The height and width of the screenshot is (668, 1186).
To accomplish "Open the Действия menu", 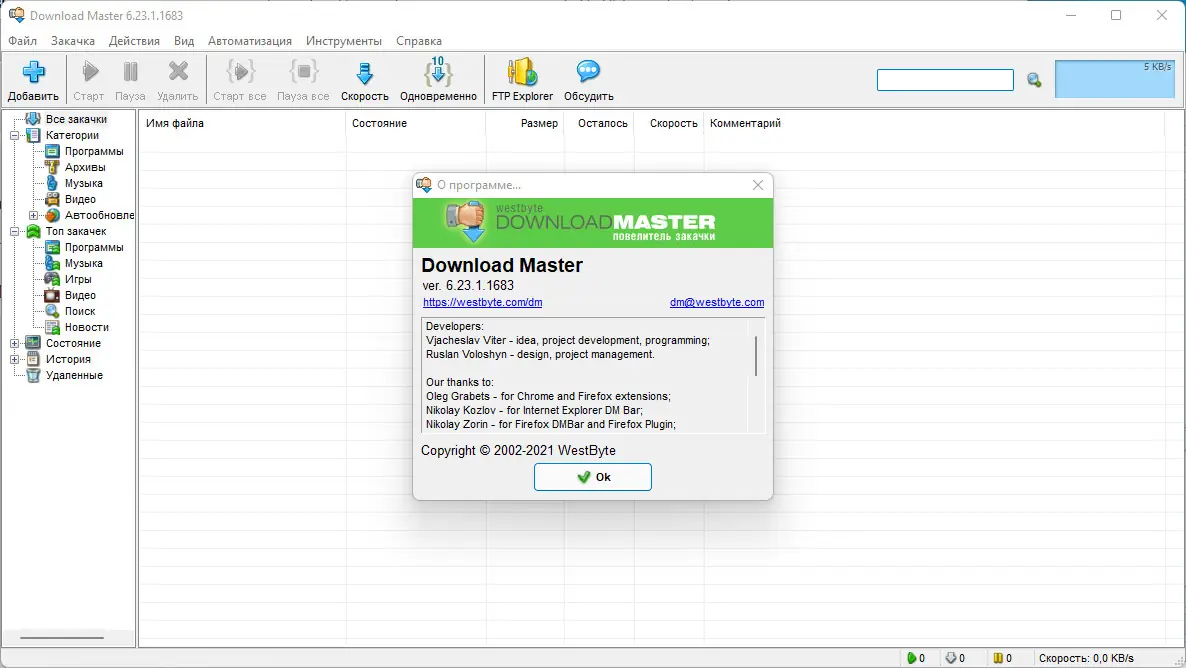I will [x=134, y=41].
